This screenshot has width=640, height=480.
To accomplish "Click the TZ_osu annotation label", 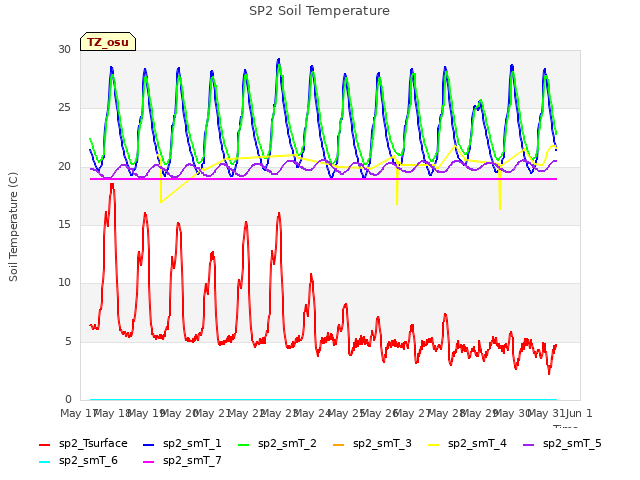I will 108,42.
